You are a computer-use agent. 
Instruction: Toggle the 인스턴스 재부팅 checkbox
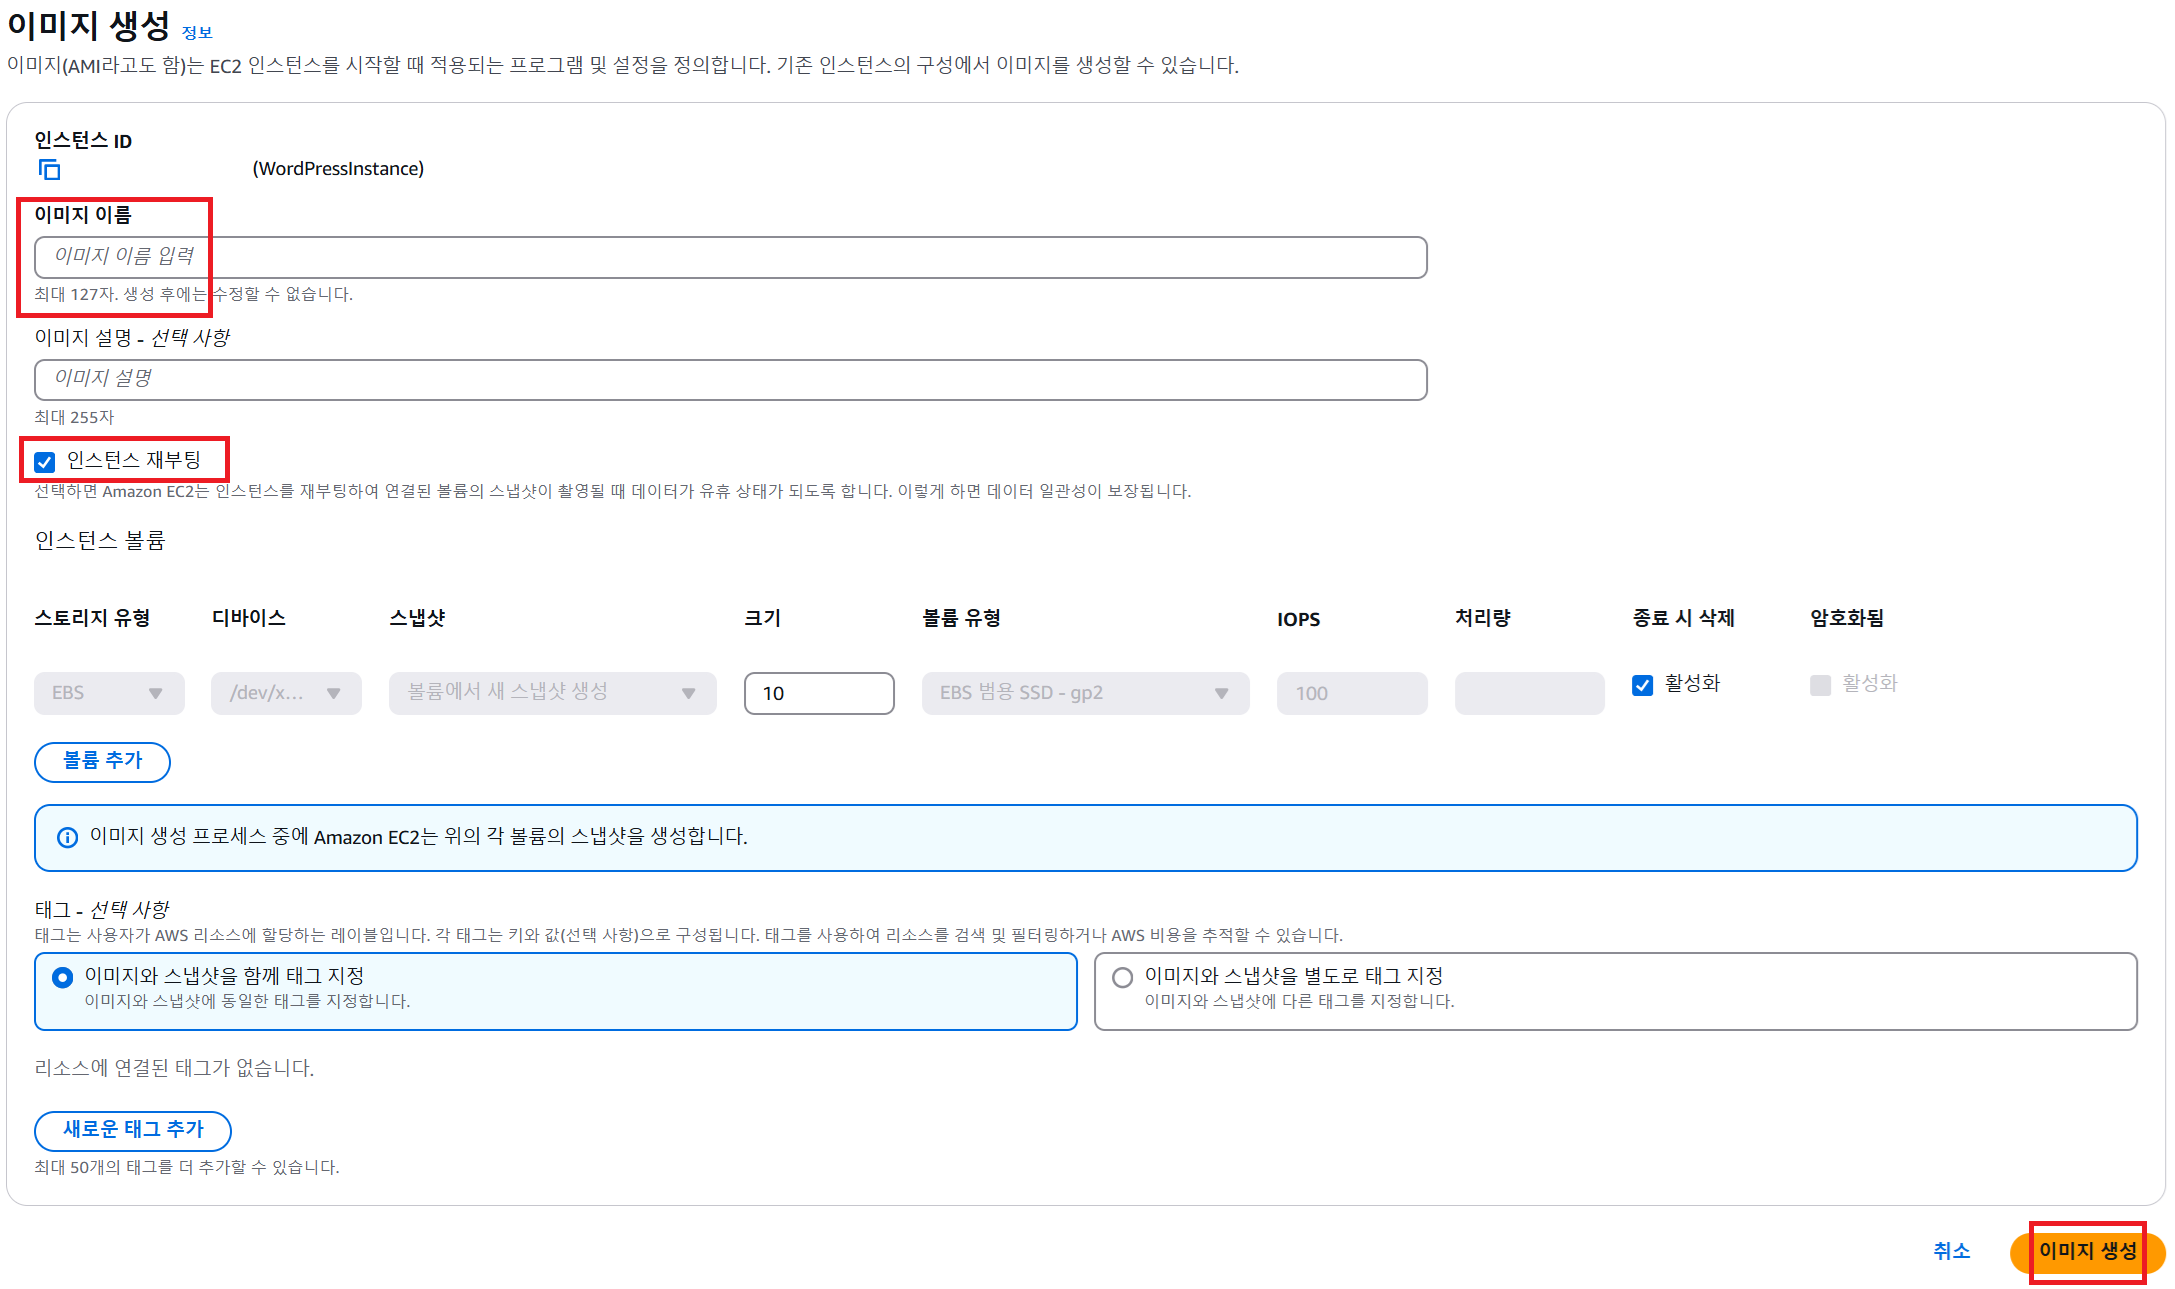click(44, 461)
